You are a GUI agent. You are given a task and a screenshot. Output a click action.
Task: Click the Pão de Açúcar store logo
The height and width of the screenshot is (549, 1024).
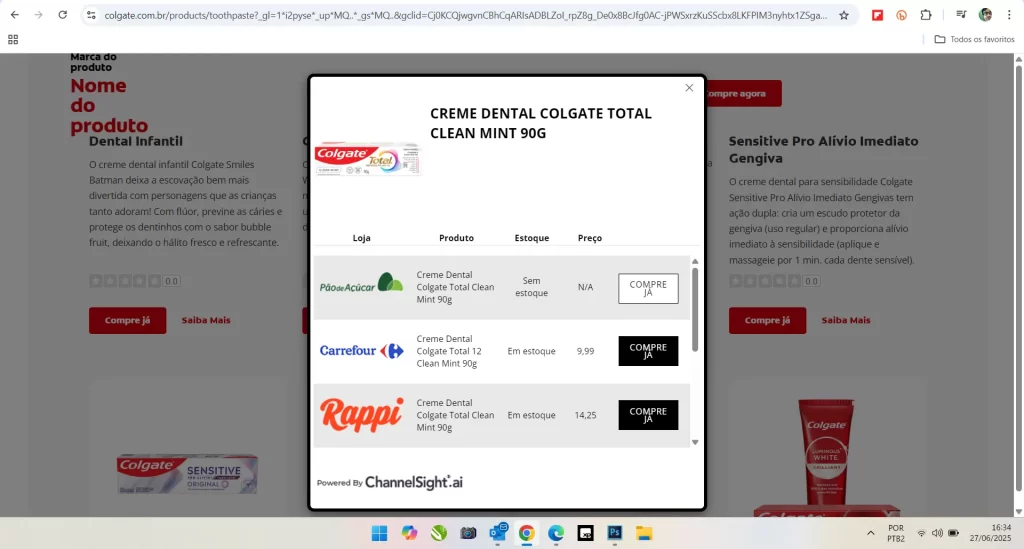[361, 283]
